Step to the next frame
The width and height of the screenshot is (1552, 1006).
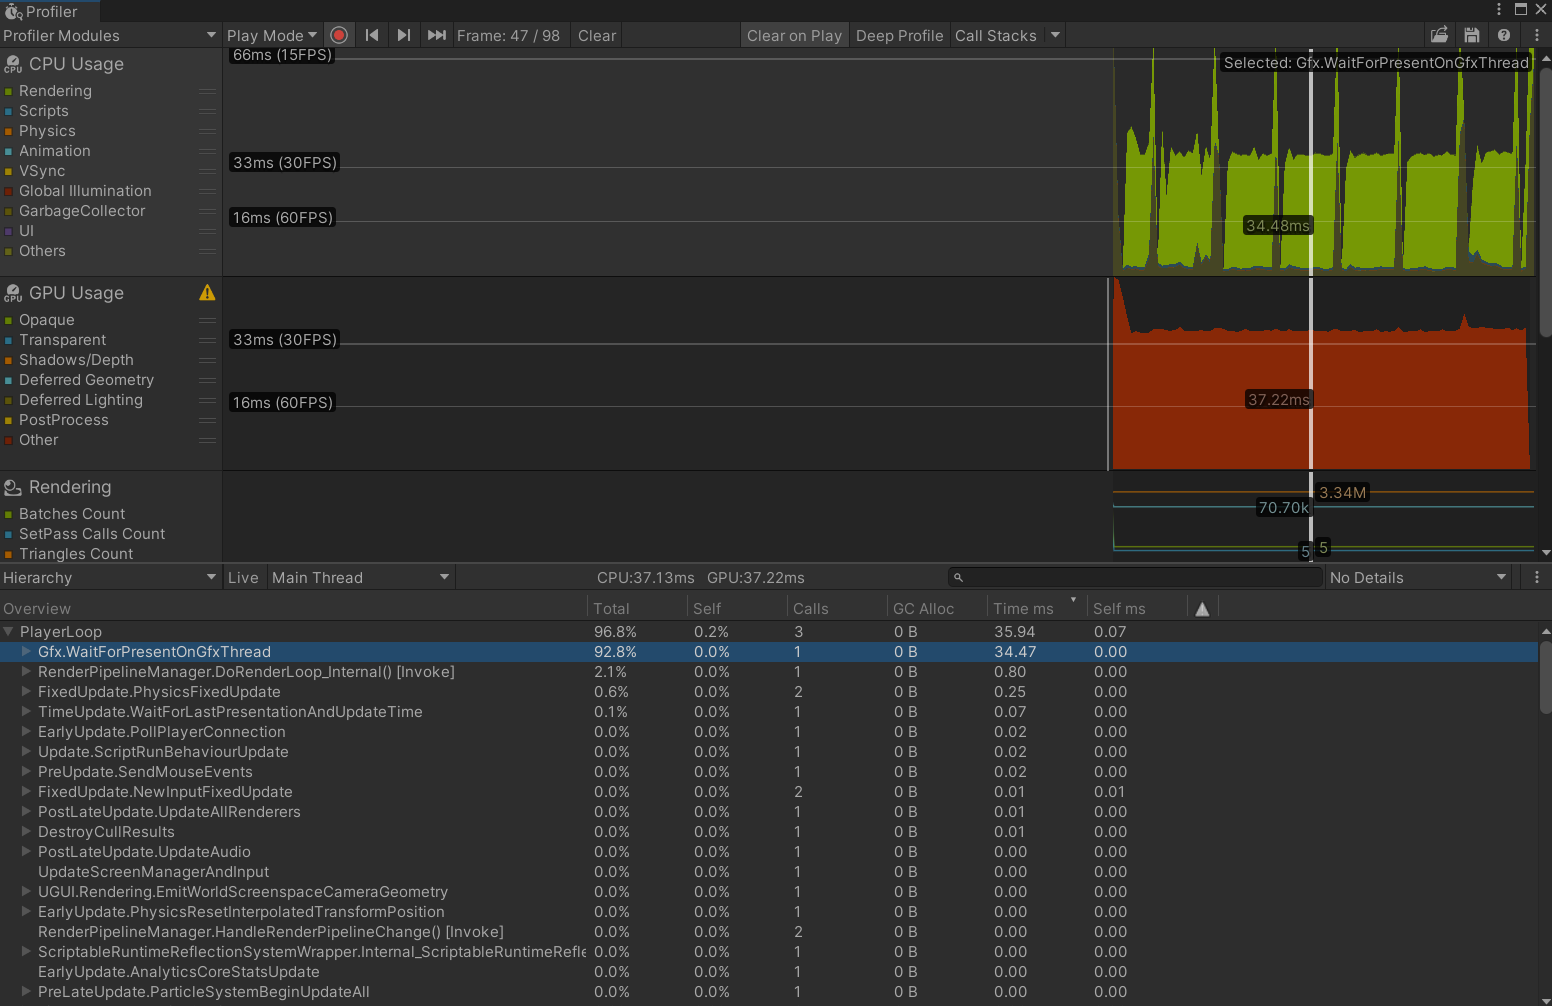(x=404, y=35)
